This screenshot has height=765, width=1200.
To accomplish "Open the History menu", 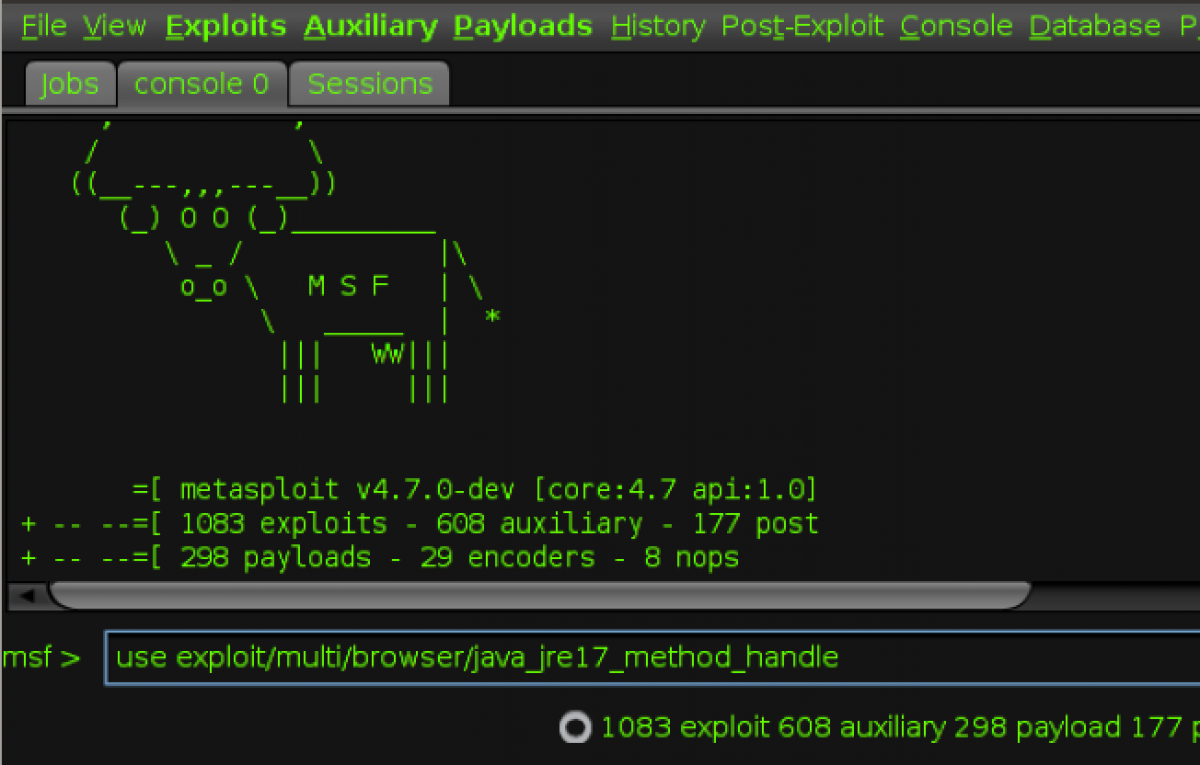I will tap(658, 26).
